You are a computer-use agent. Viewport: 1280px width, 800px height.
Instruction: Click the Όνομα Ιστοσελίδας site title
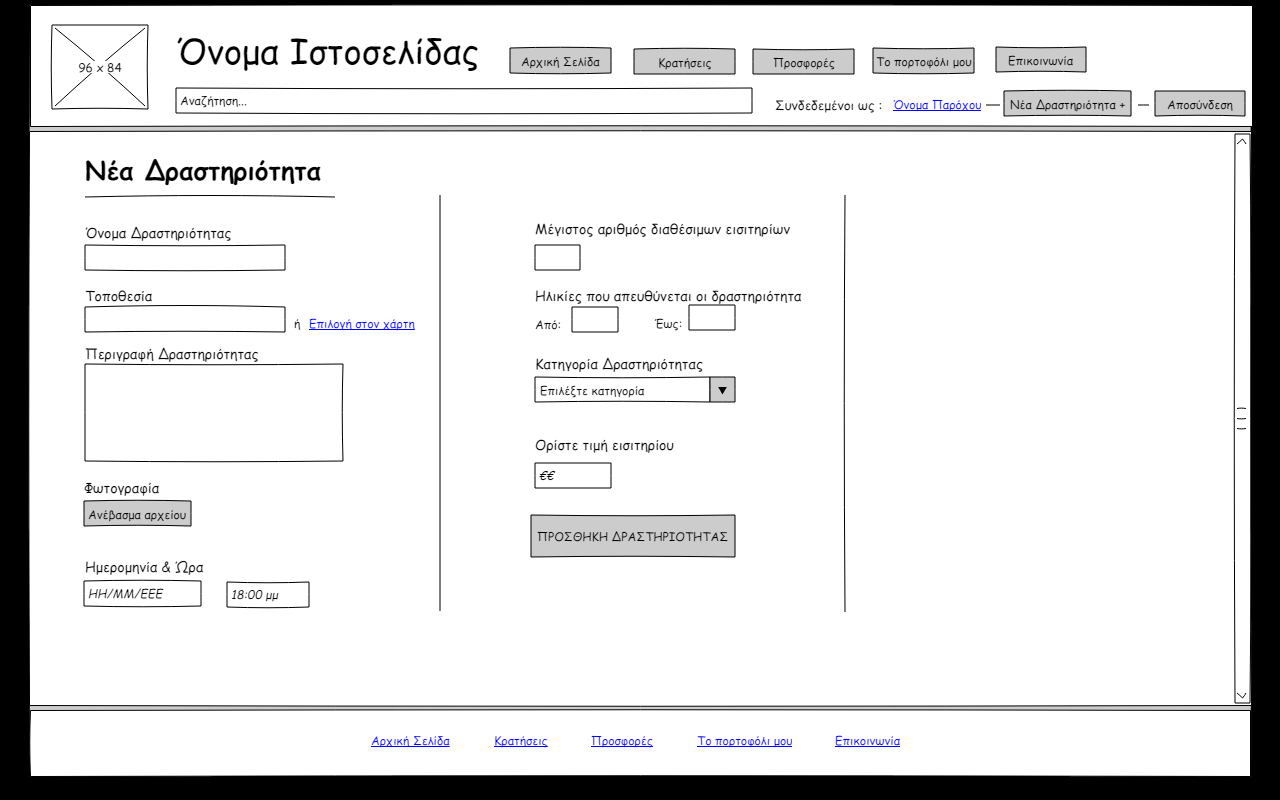[328, 52]
